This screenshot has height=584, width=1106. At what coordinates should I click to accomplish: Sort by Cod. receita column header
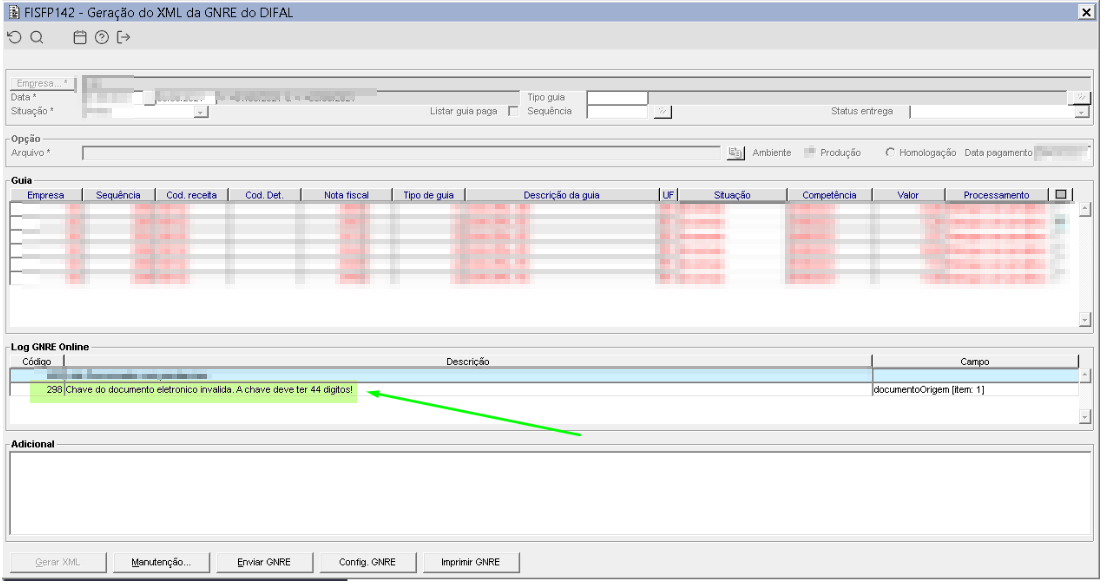pyautogui.click(x=192, y=195)
